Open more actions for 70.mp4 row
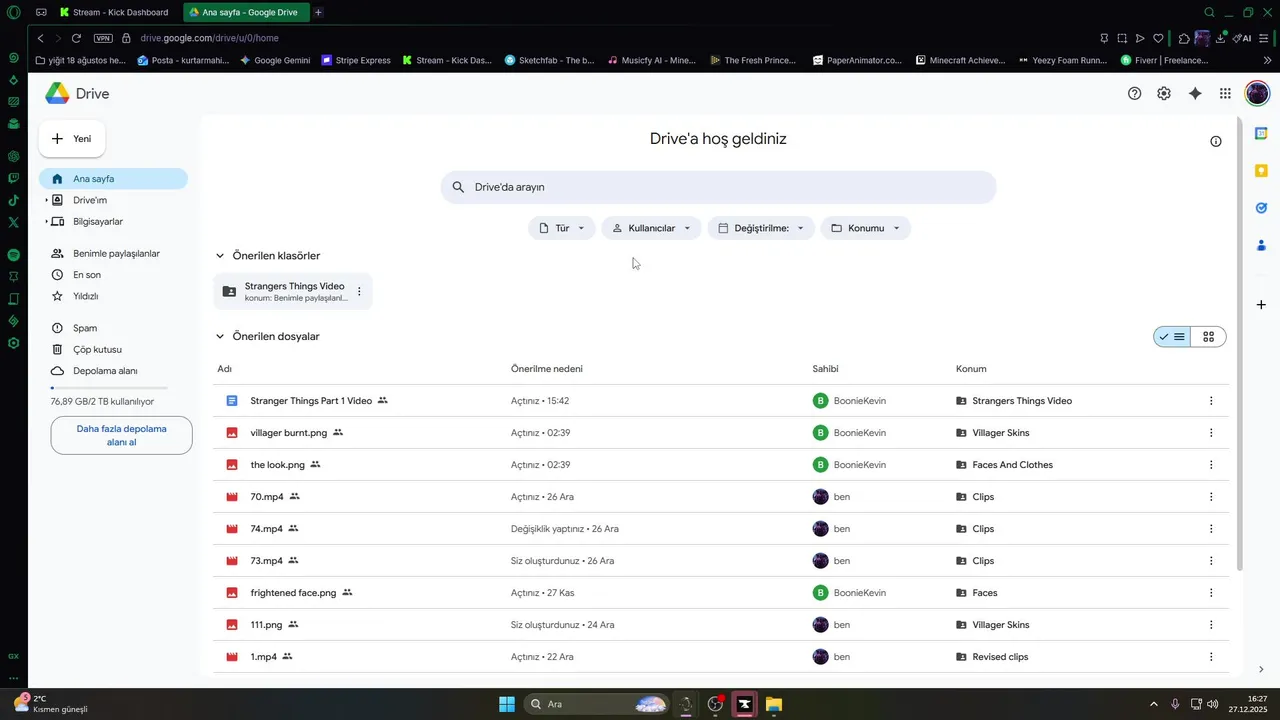Viewport: 1280px width, 720px height. [1211, 497]
